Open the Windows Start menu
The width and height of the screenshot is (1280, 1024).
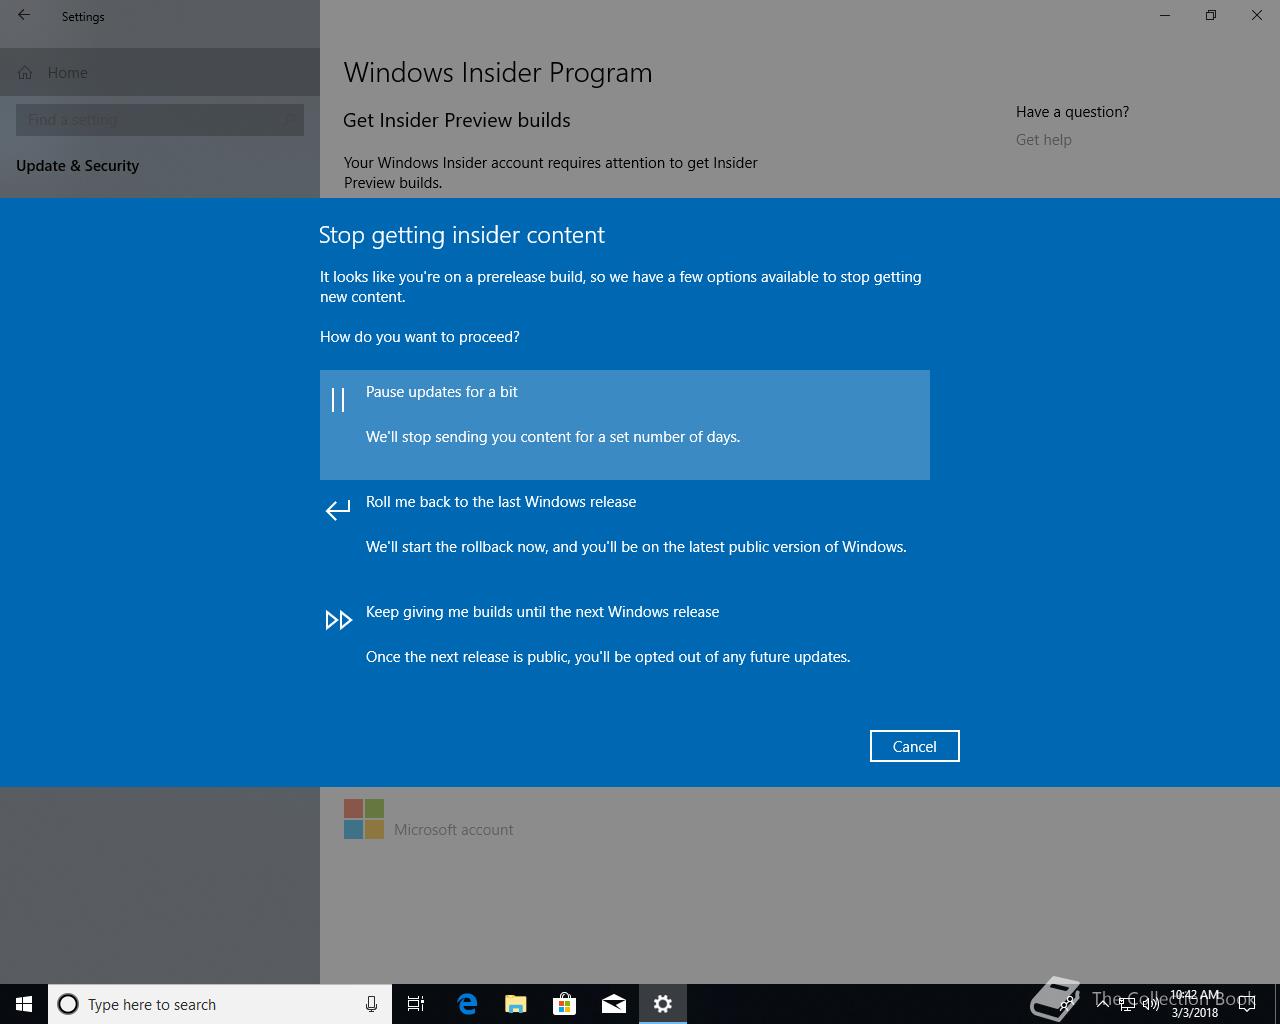pos(24,1004)
